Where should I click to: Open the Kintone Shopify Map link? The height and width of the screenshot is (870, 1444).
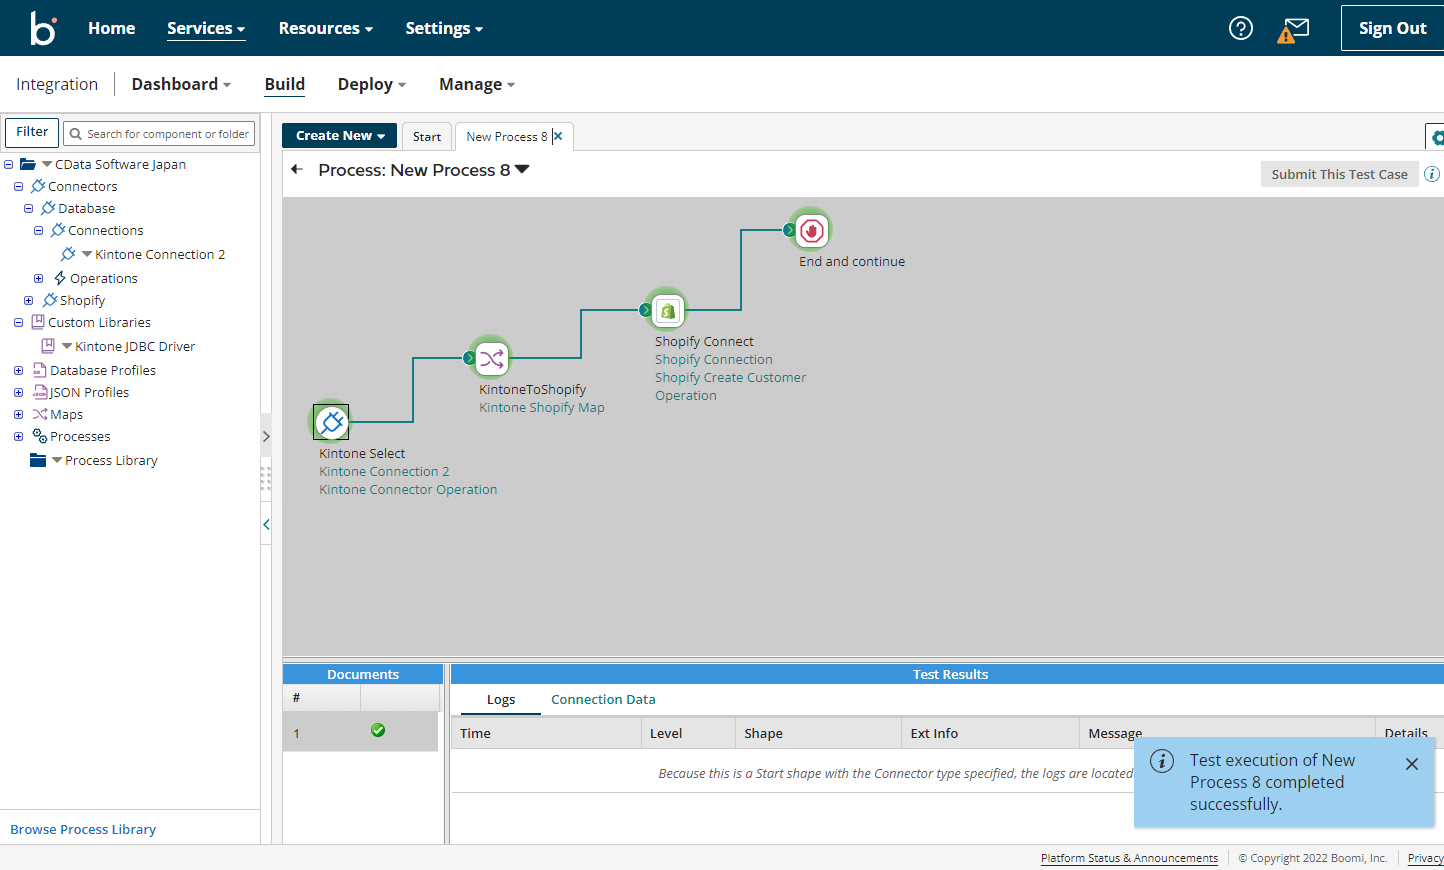542,407
